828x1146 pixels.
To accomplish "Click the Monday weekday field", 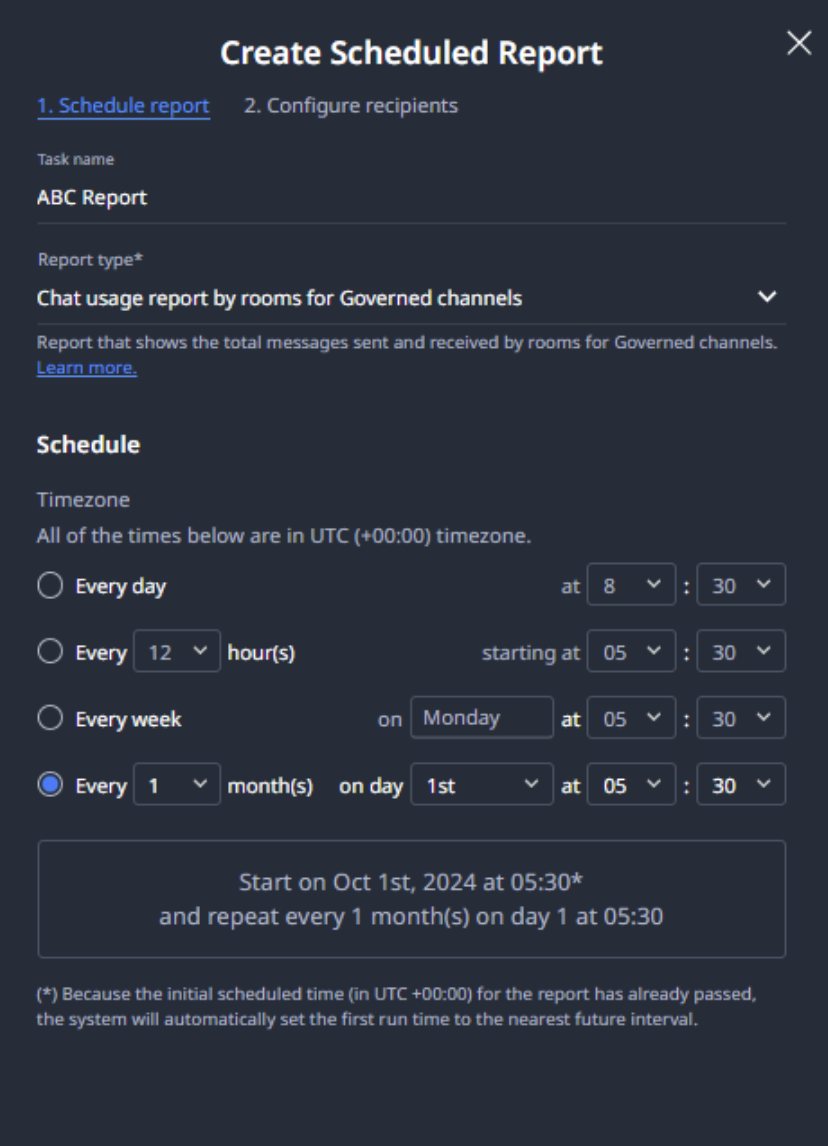I will (x=482, y=718).
